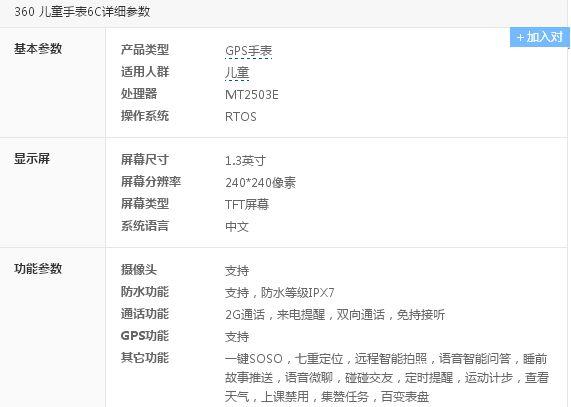Select the GPS功能 label
The image size is (571, 407).
tap(145, 336)
